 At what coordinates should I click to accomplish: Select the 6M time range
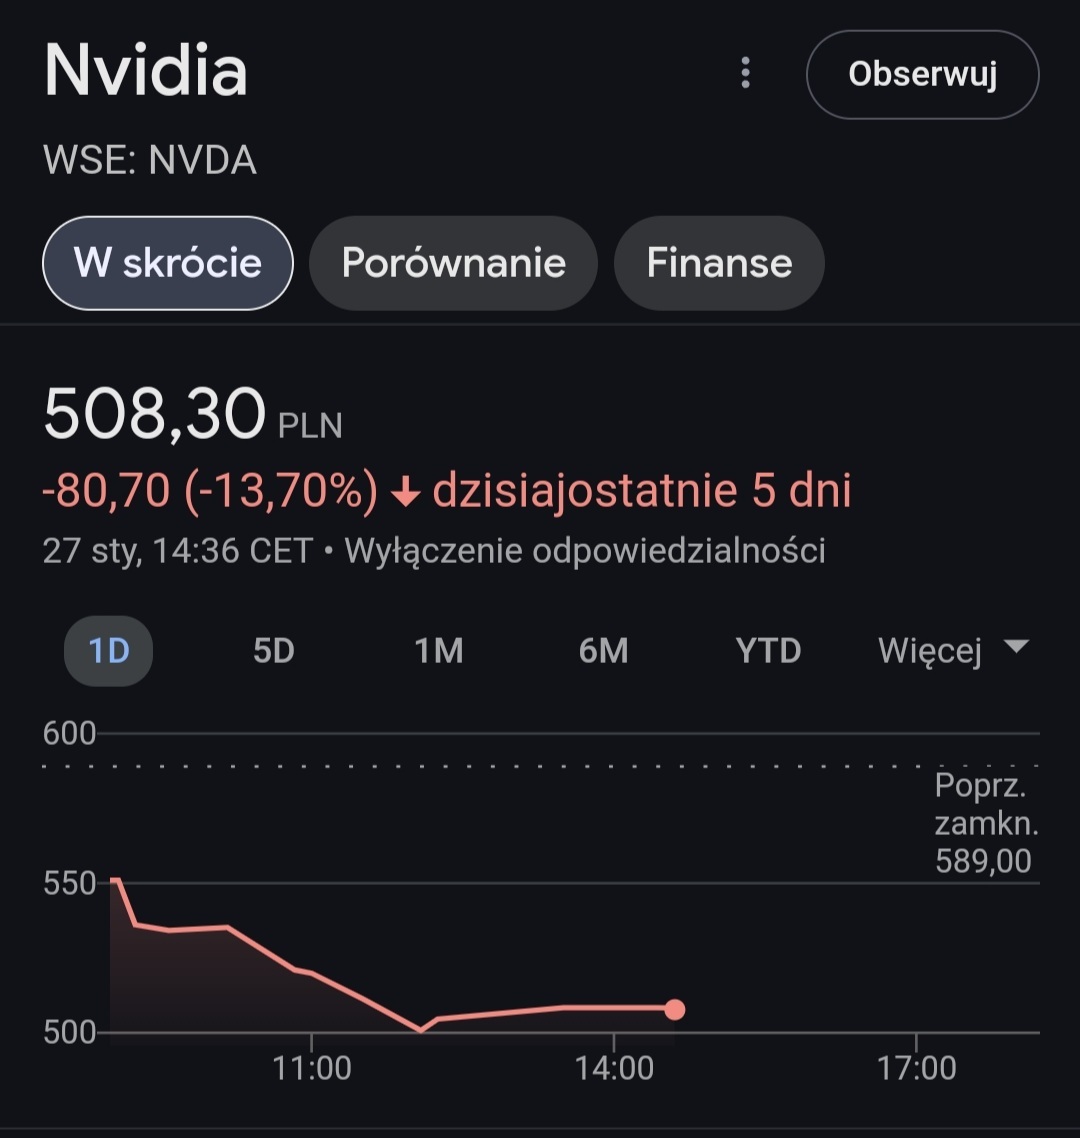click(603, 651)
